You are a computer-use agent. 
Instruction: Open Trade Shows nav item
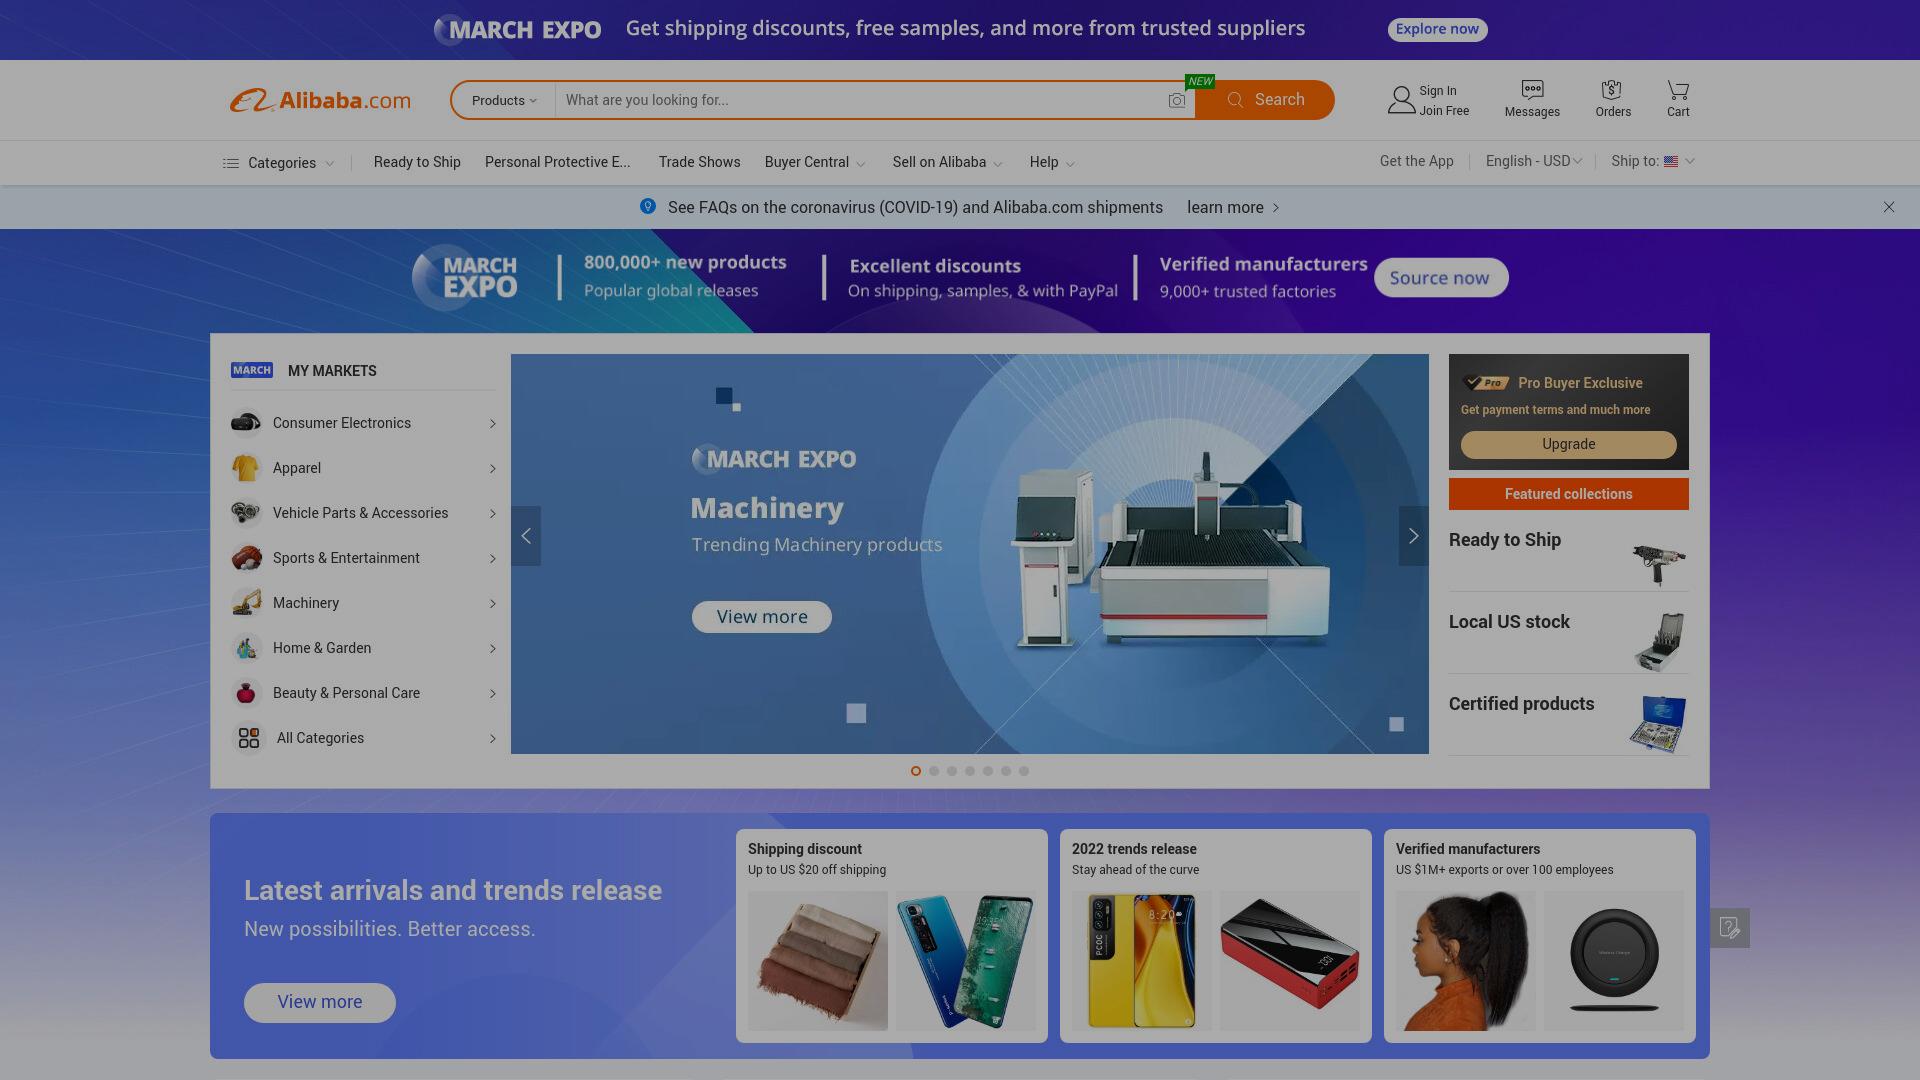(x=700, y=162)
